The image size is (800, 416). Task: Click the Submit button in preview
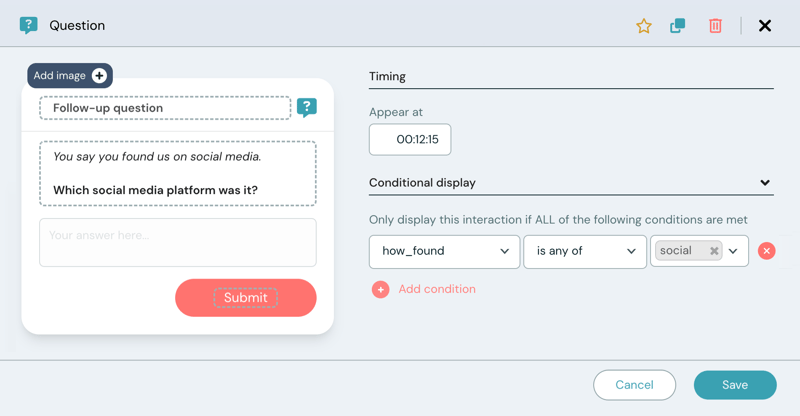[x=246, y=298]
